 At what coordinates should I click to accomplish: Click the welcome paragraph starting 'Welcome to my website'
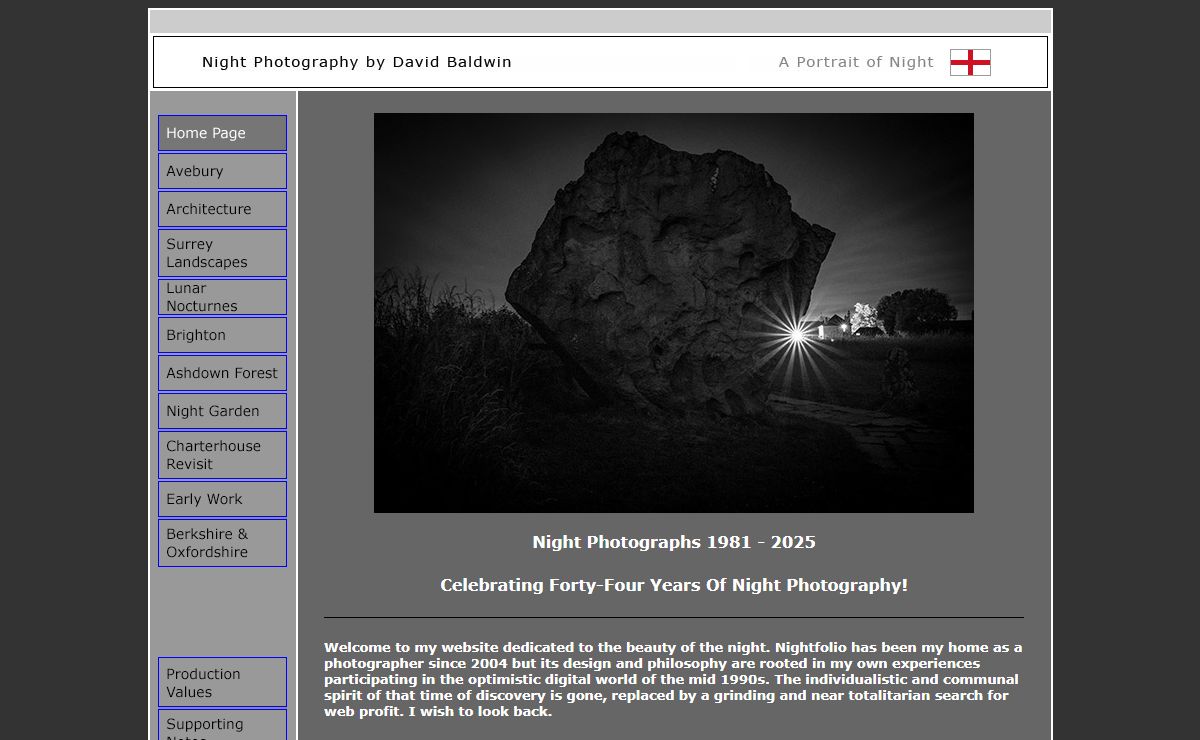click(673, 680)
